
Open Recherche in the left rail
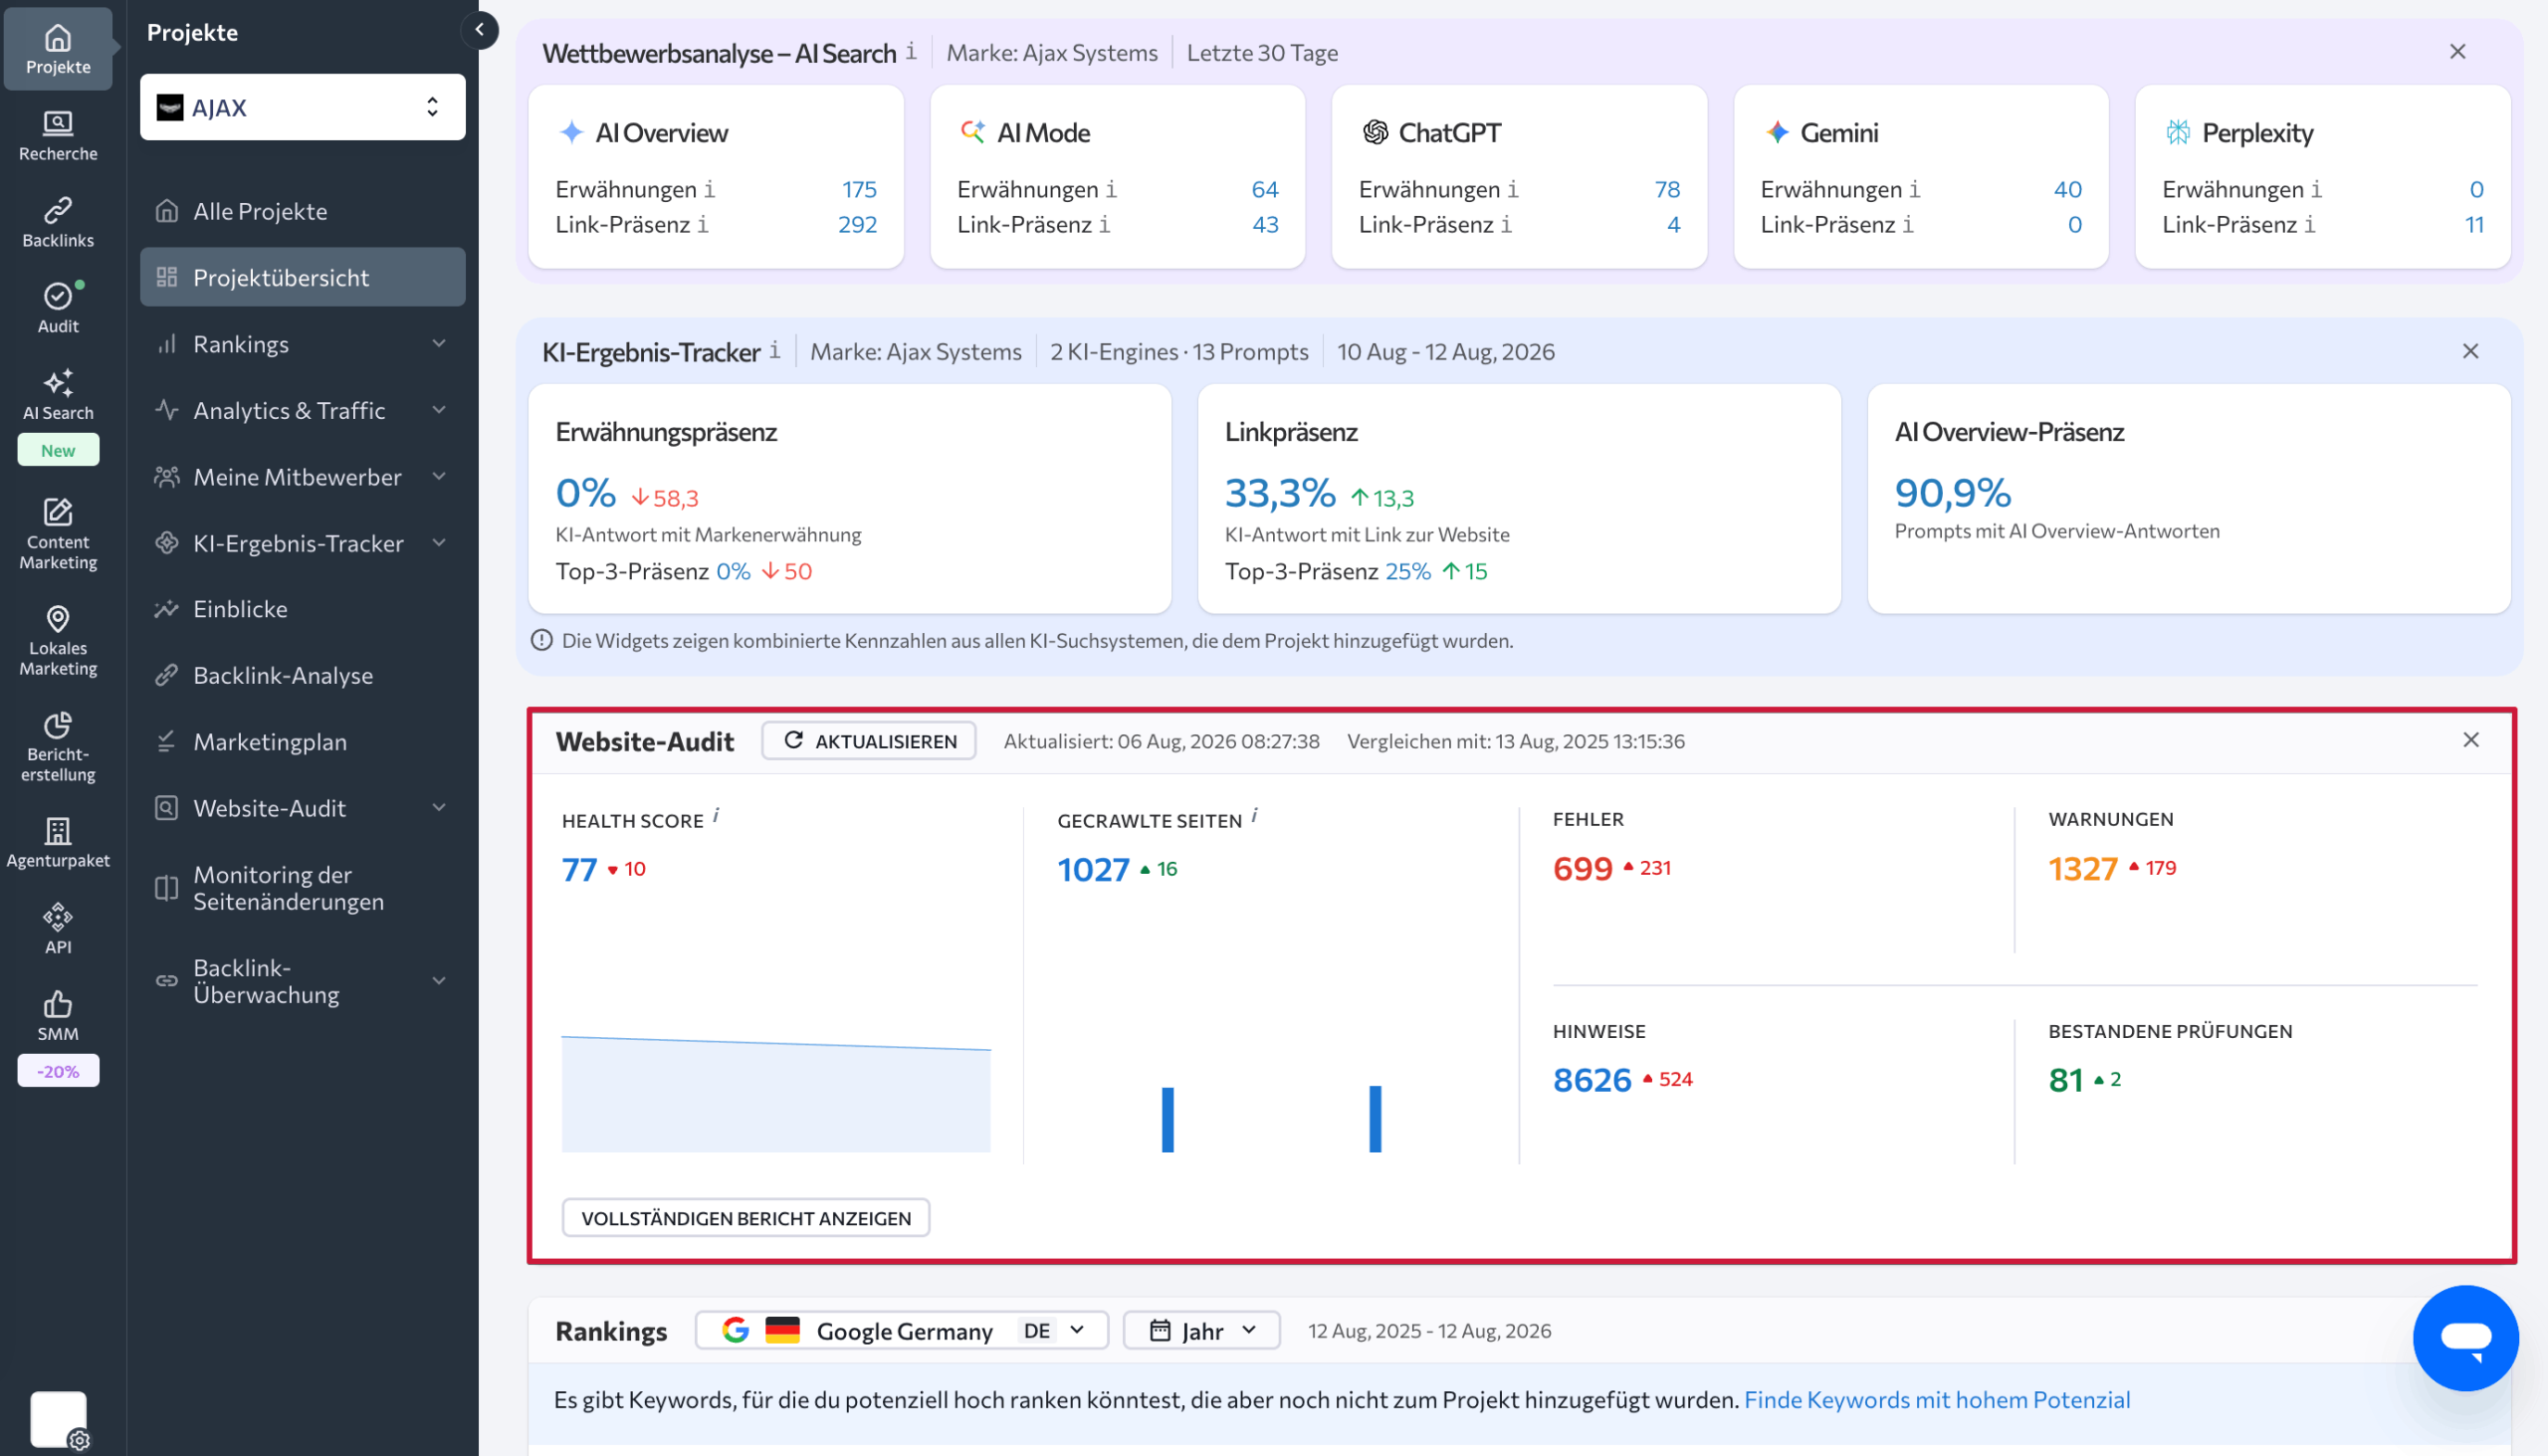tap(58, 136)
